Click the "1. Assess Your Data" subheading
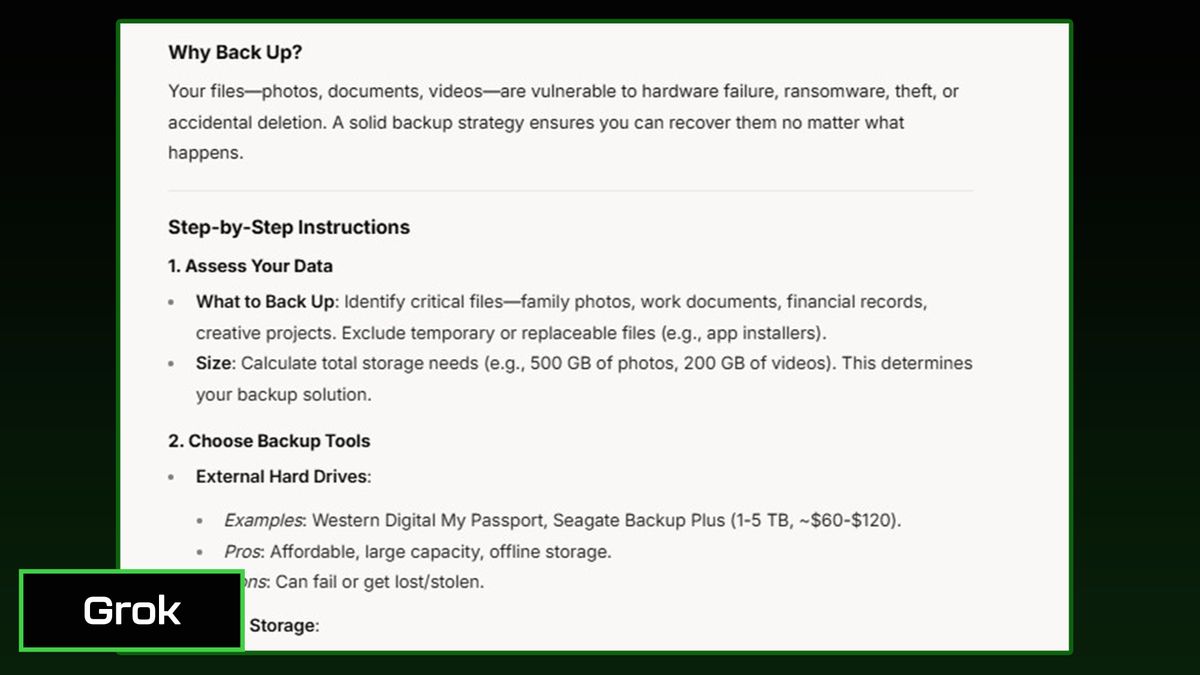Screen dimensions: 1200x675 click(x=250, y=266)
